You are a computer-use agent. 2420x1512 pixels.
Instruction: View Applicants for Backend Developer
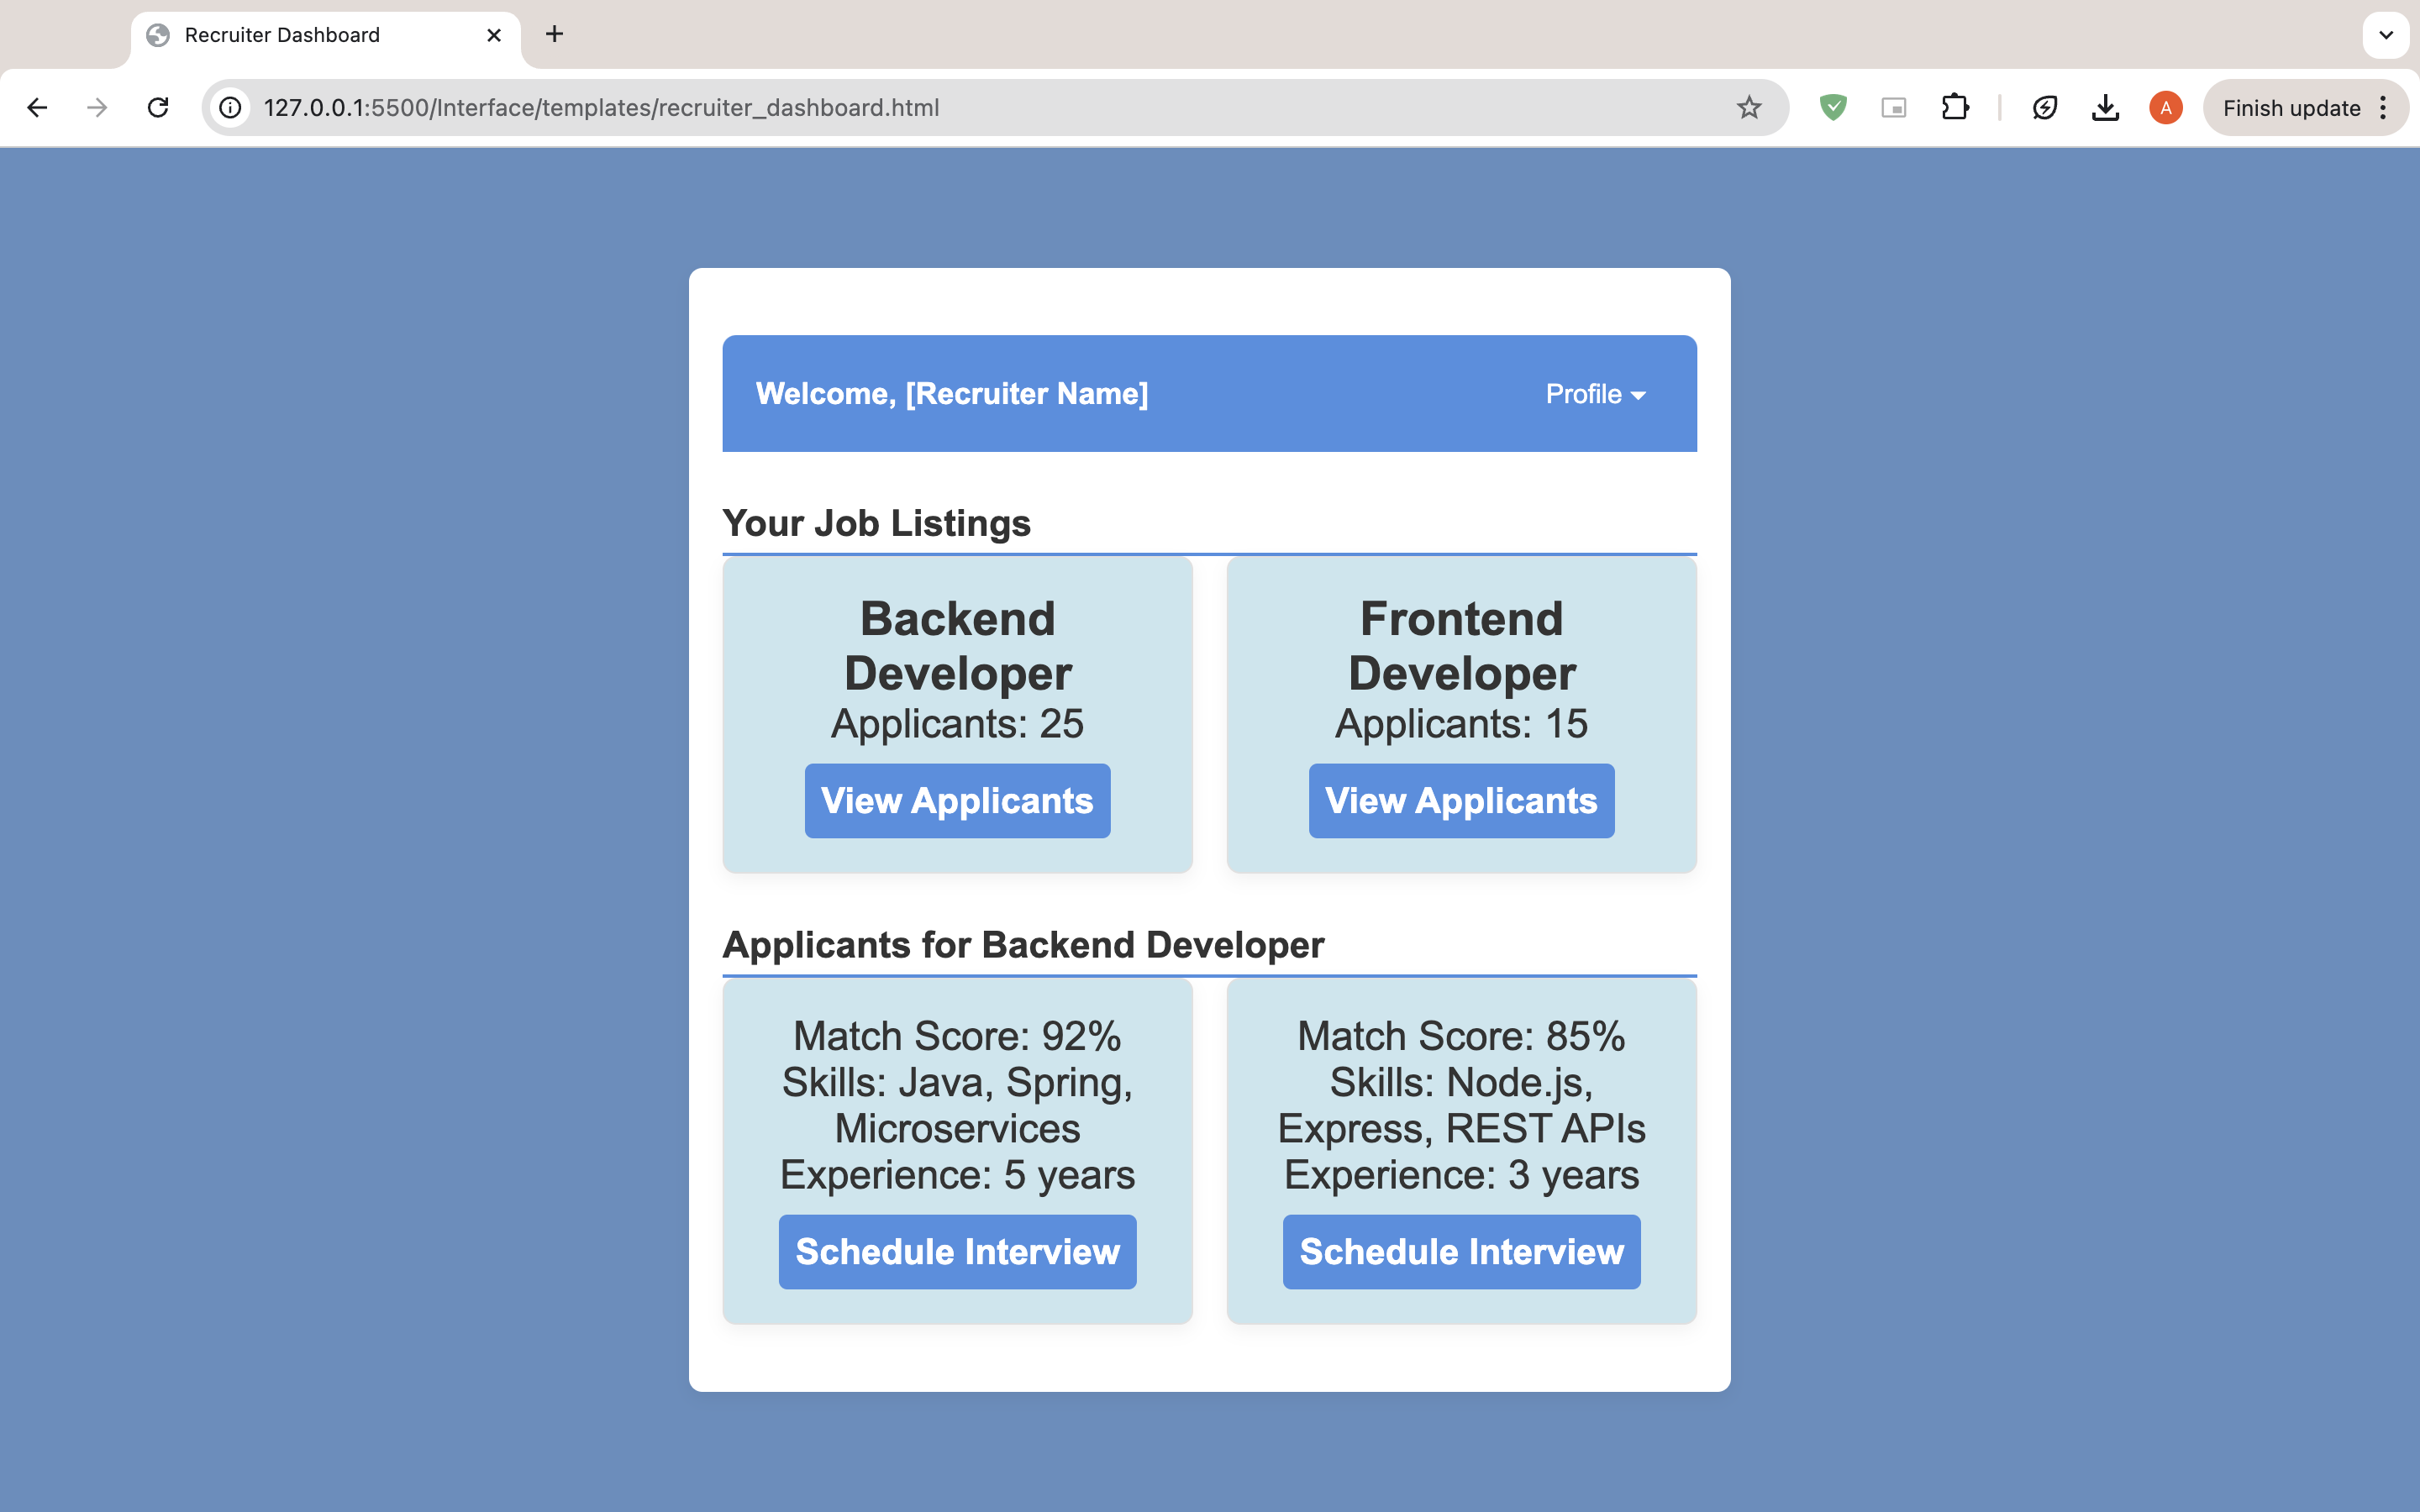pos(957,801)
